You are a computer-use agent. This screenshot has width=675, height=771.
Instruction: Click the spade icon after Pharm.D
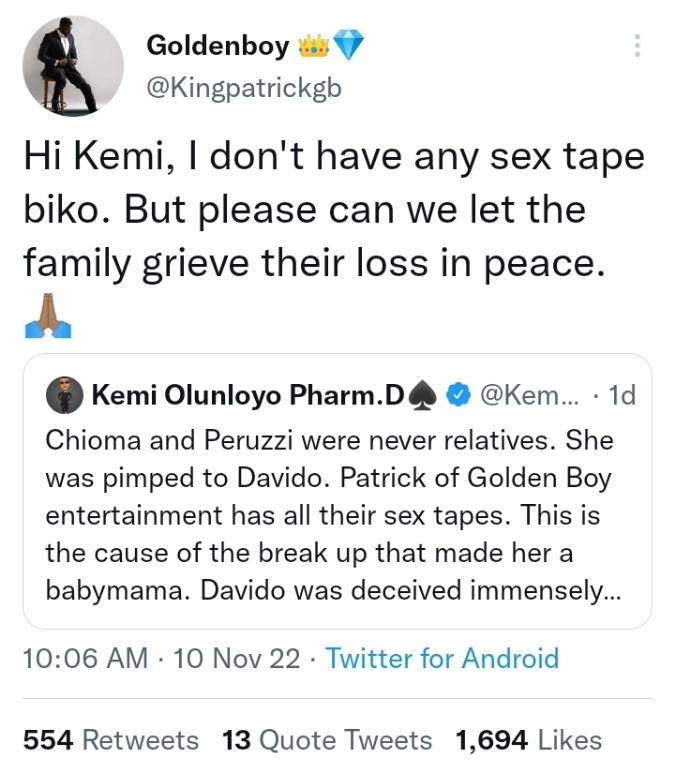(x=423, y=396)
